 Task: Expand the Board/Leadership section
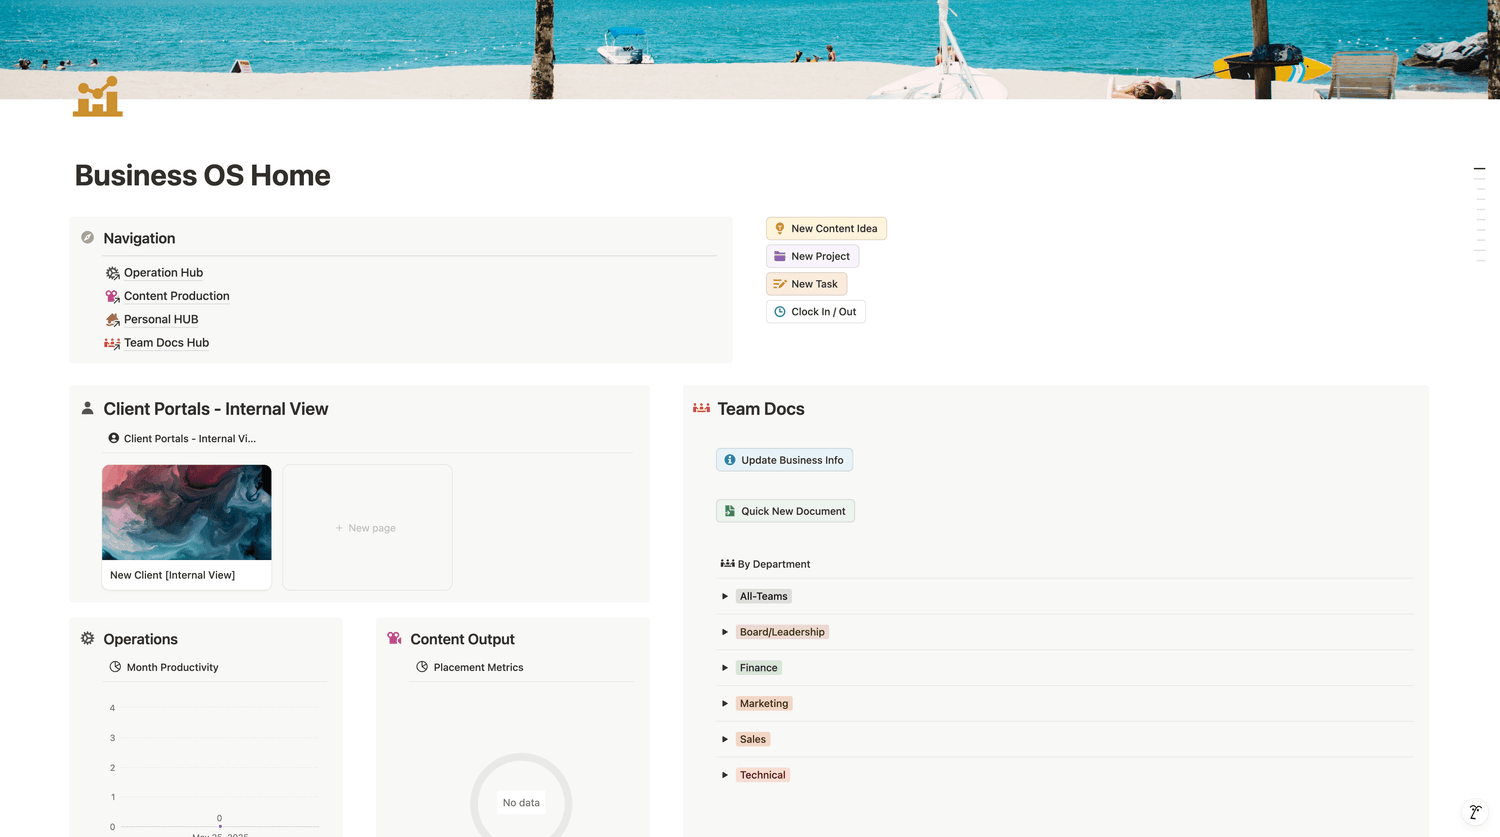[725, 632]
